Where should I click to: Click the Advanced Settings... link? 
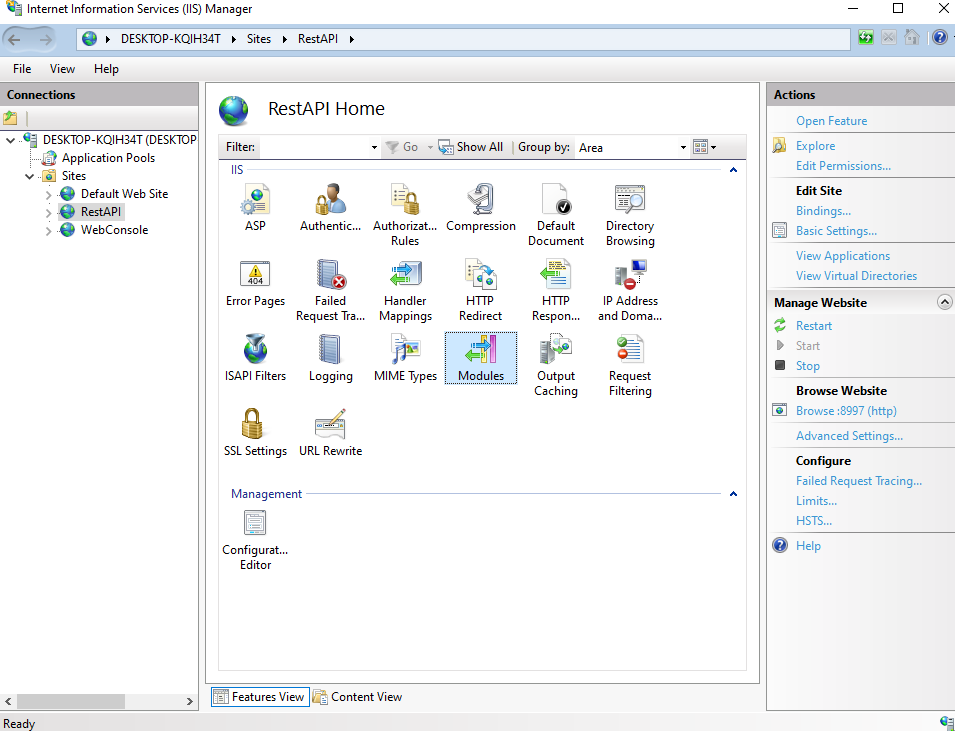tap(848, 436)
